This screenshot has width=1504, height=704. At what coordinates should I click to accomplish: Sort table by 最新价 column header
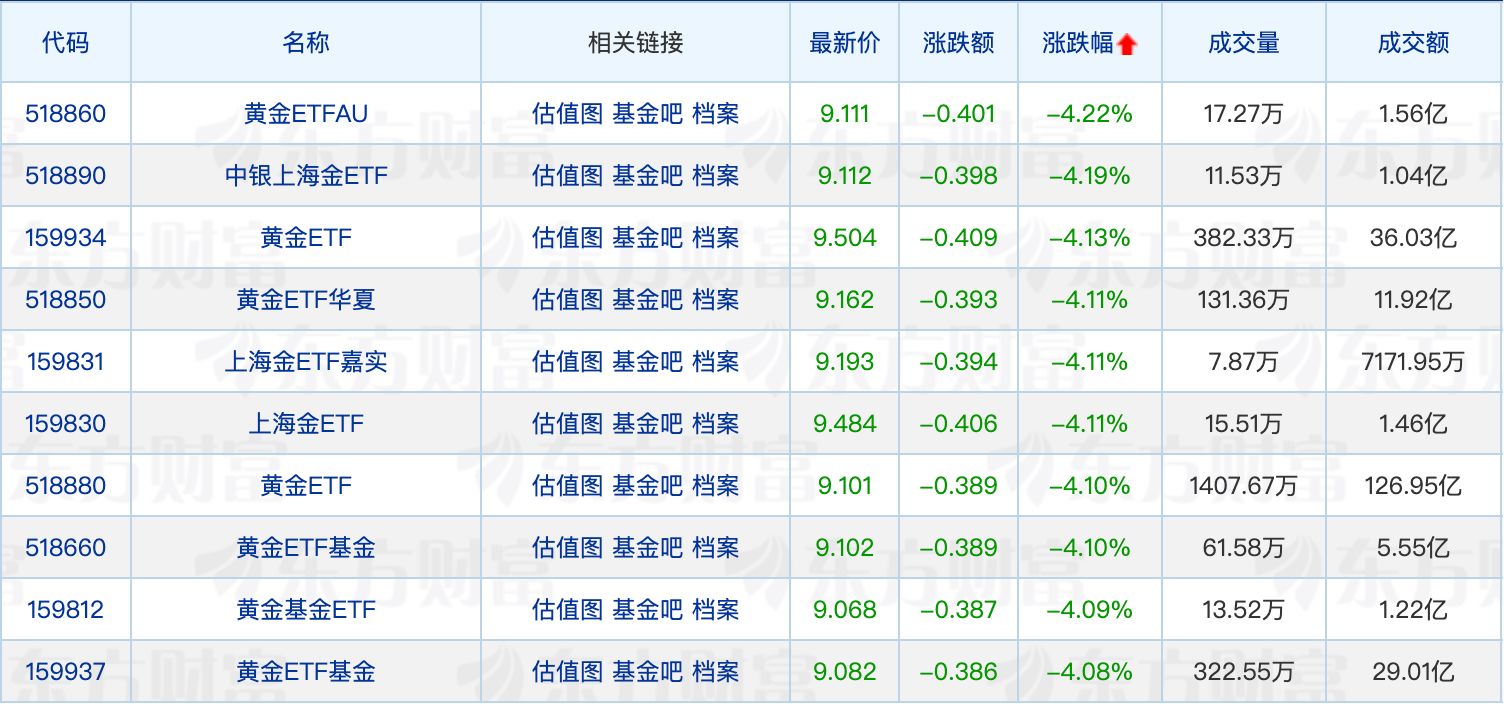pyautogui.click(x=844, y=43)
